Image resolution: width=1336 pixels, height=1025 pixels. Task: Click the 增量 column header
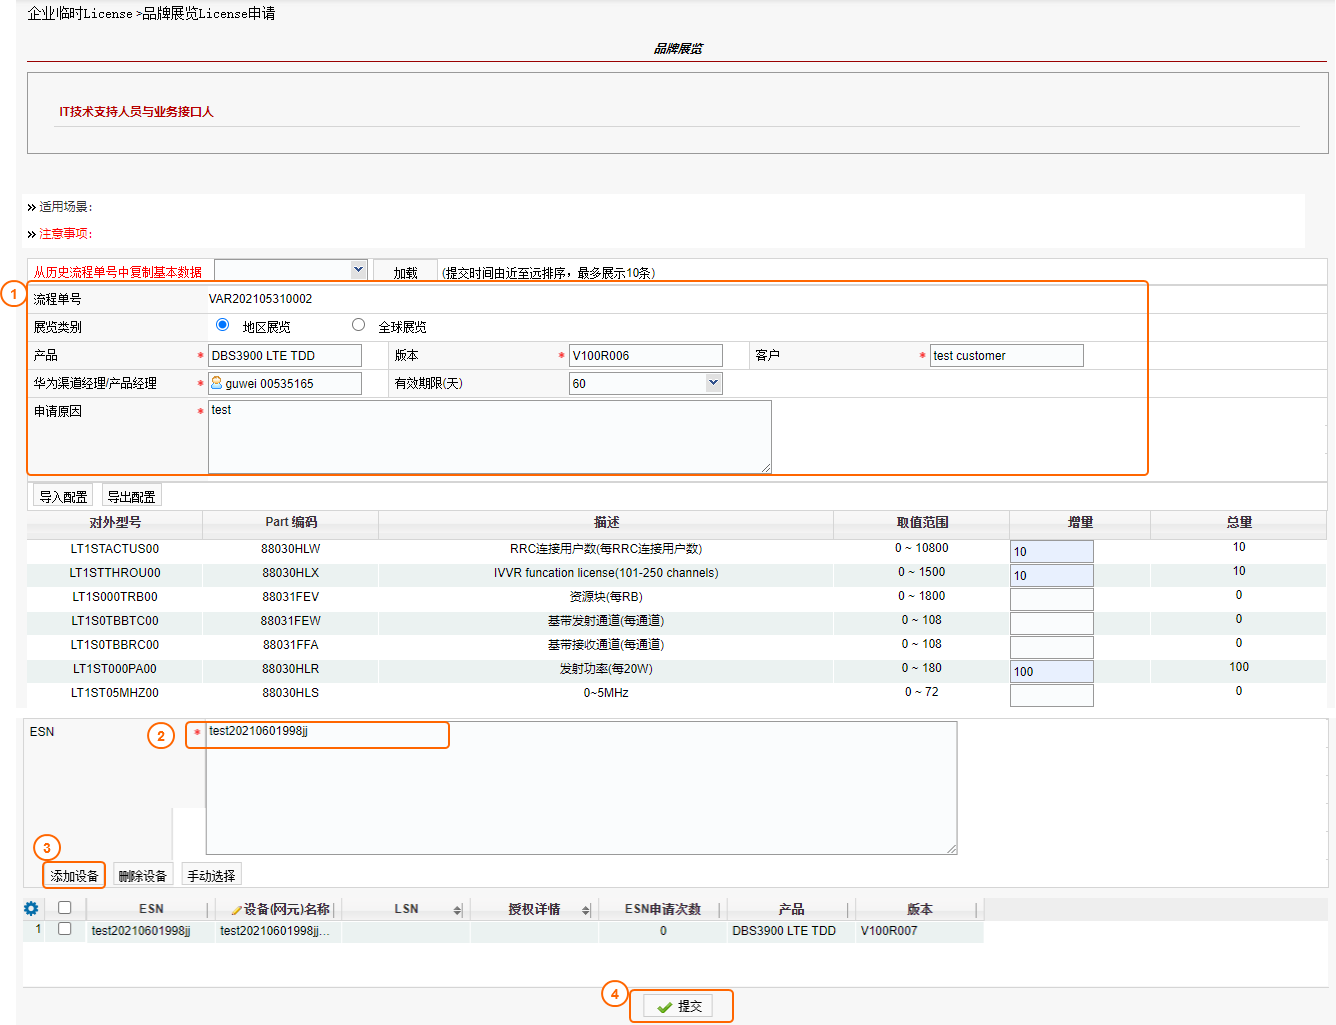(1080, 522)
